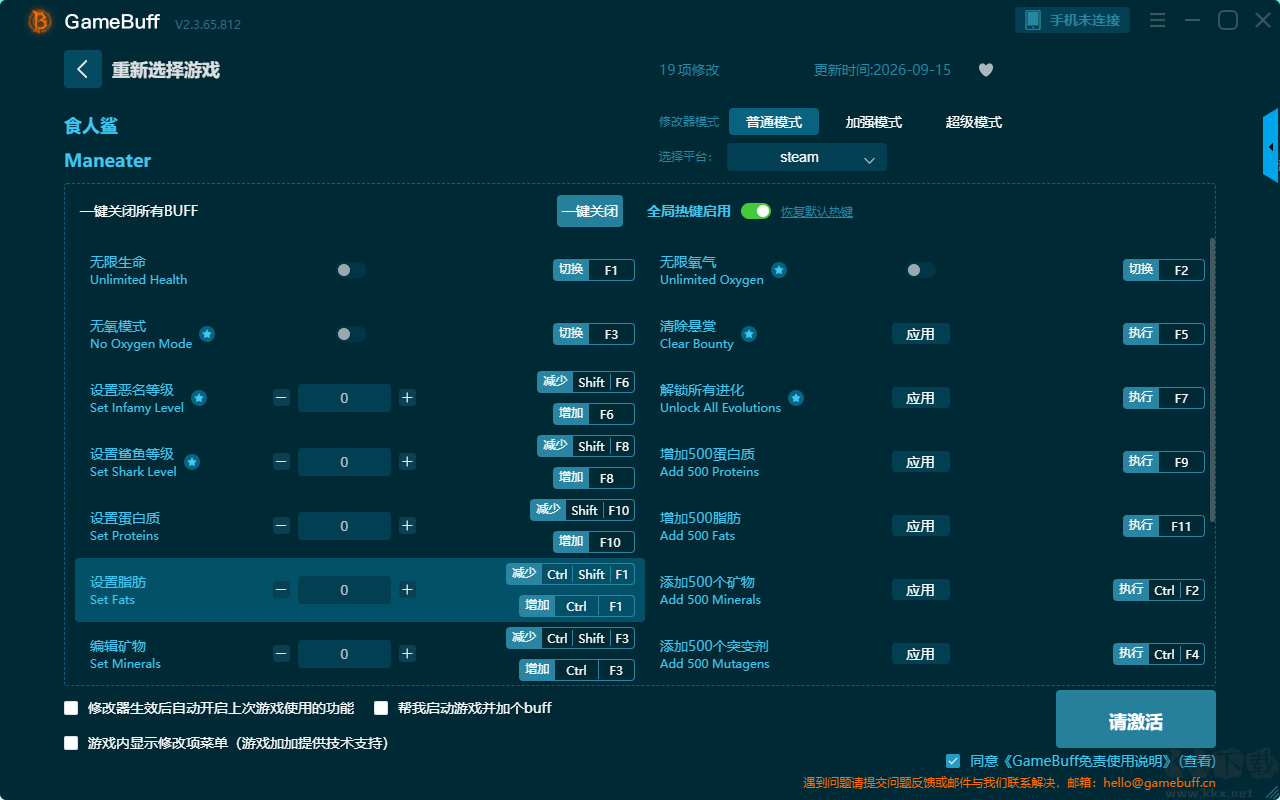The height and width of the screenshot is (800, 1280).
Task: Open the hamburger menu icon
Action: (1157, 20)
